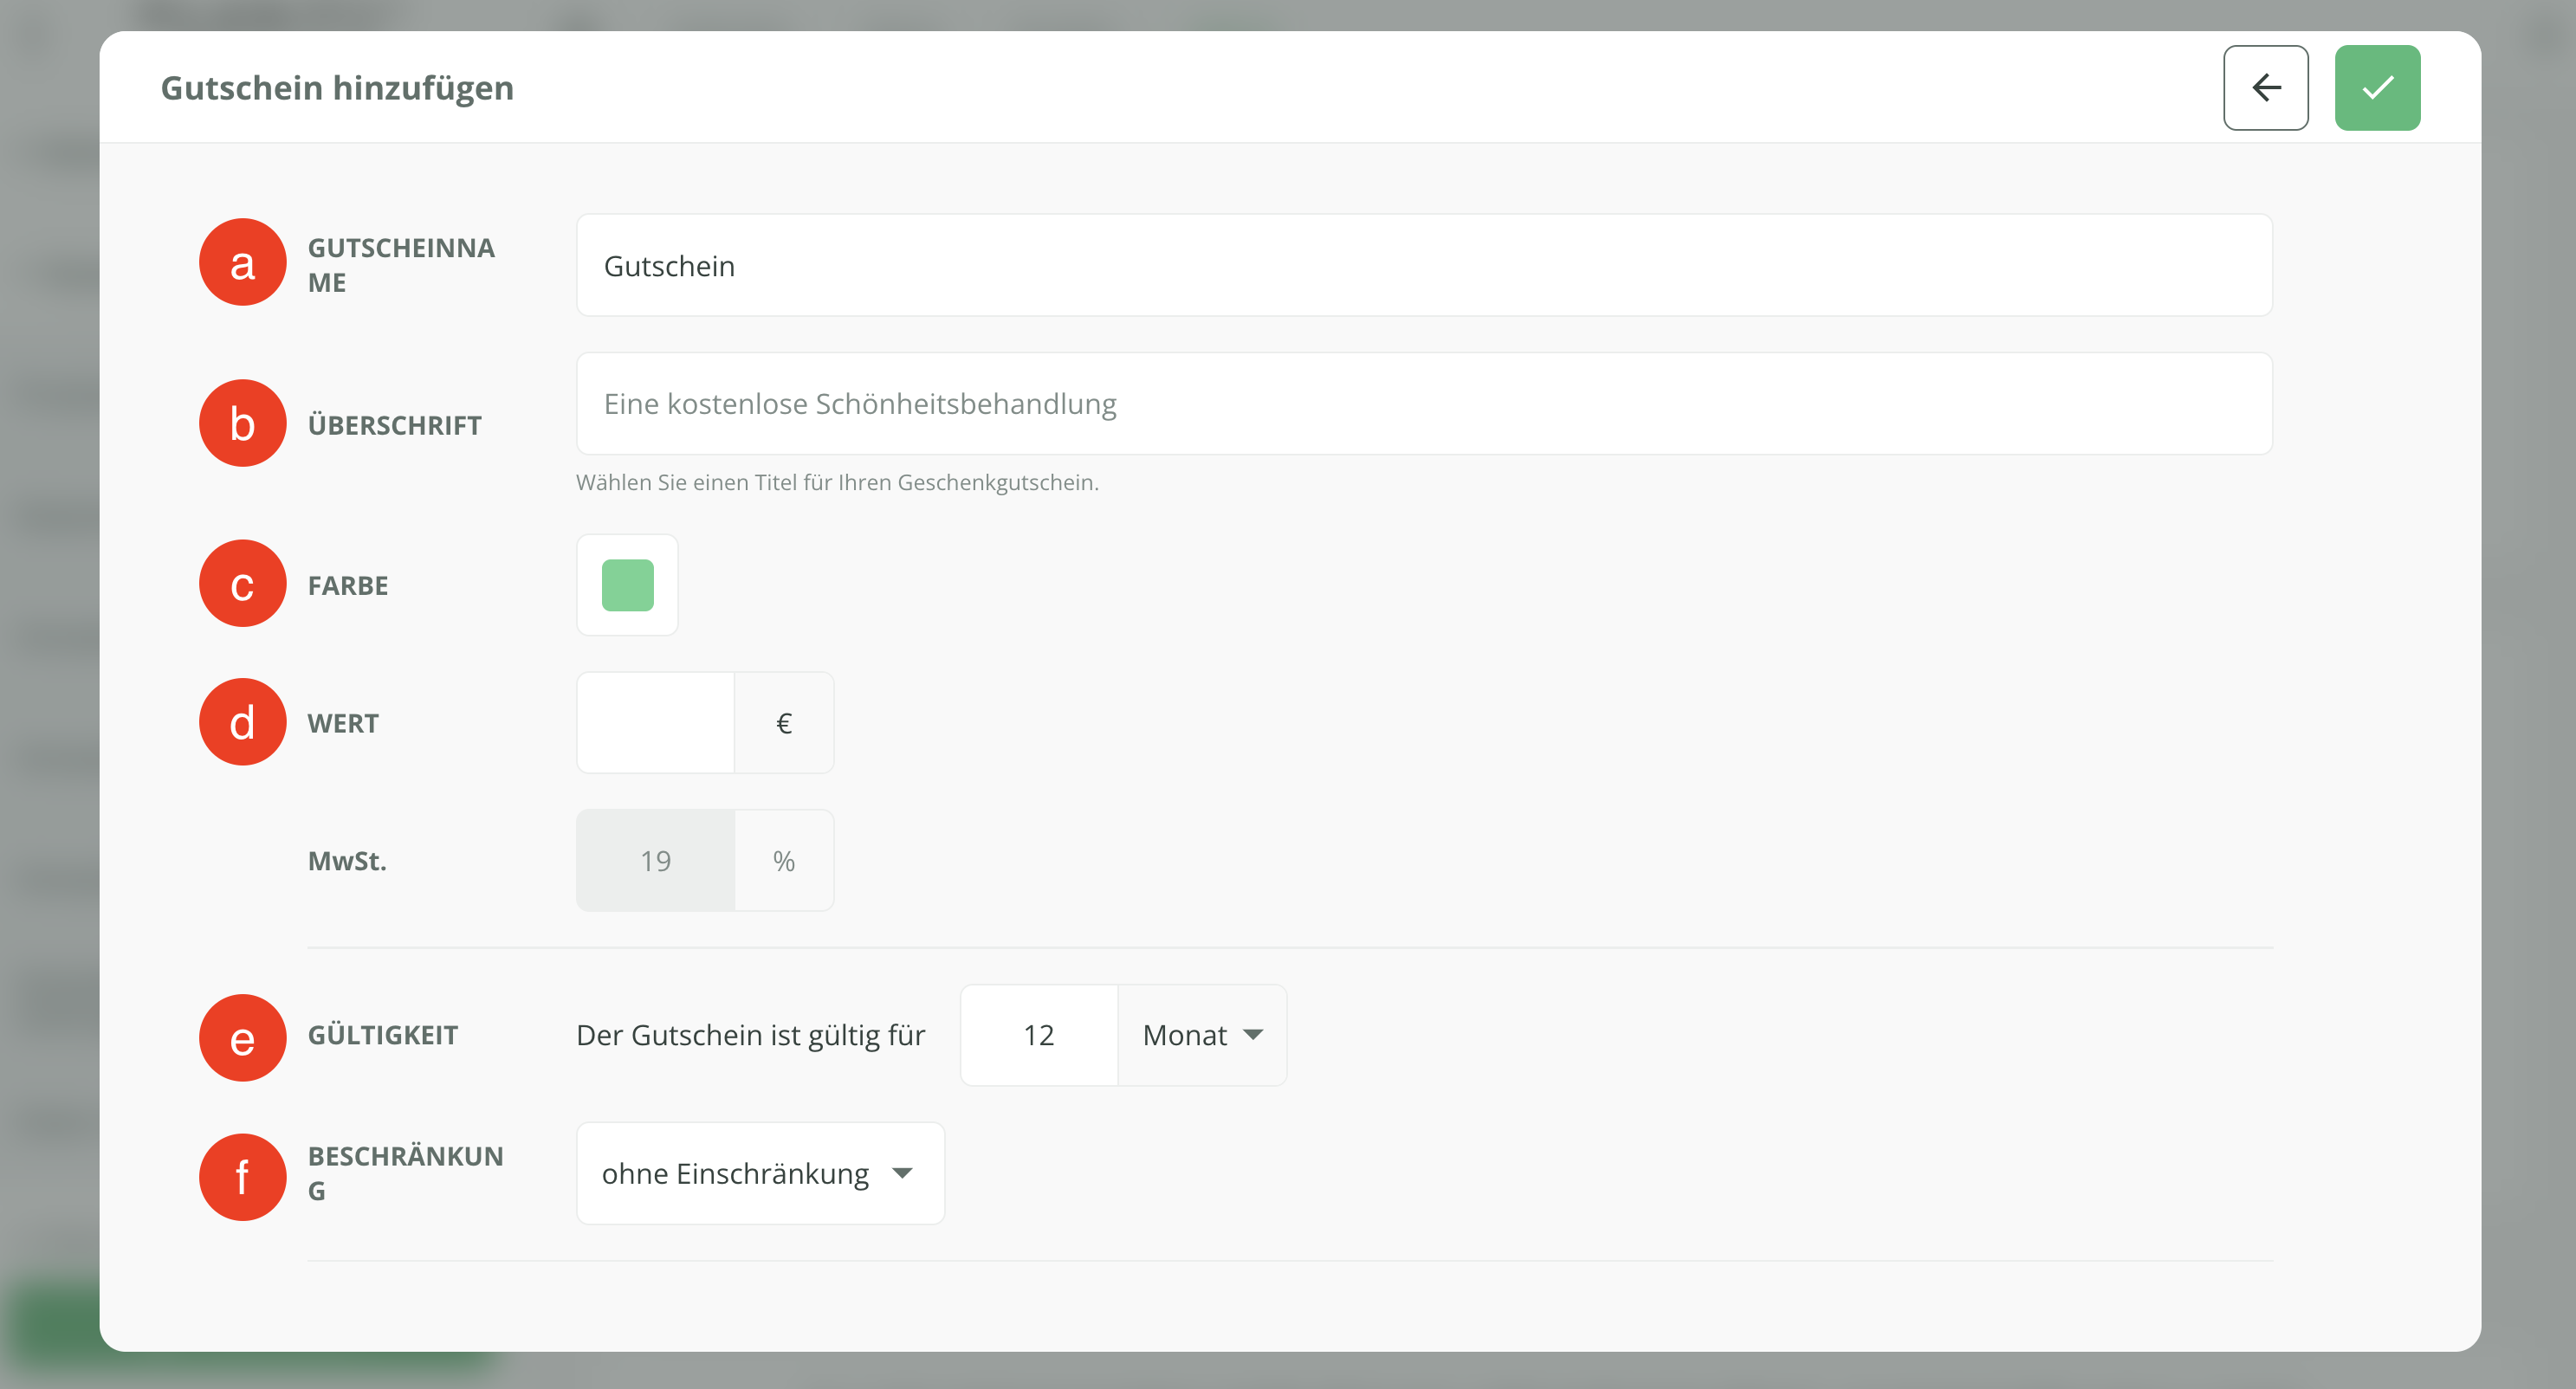Open the green Farbe color picker
2576x1389 pixels.
627,585
